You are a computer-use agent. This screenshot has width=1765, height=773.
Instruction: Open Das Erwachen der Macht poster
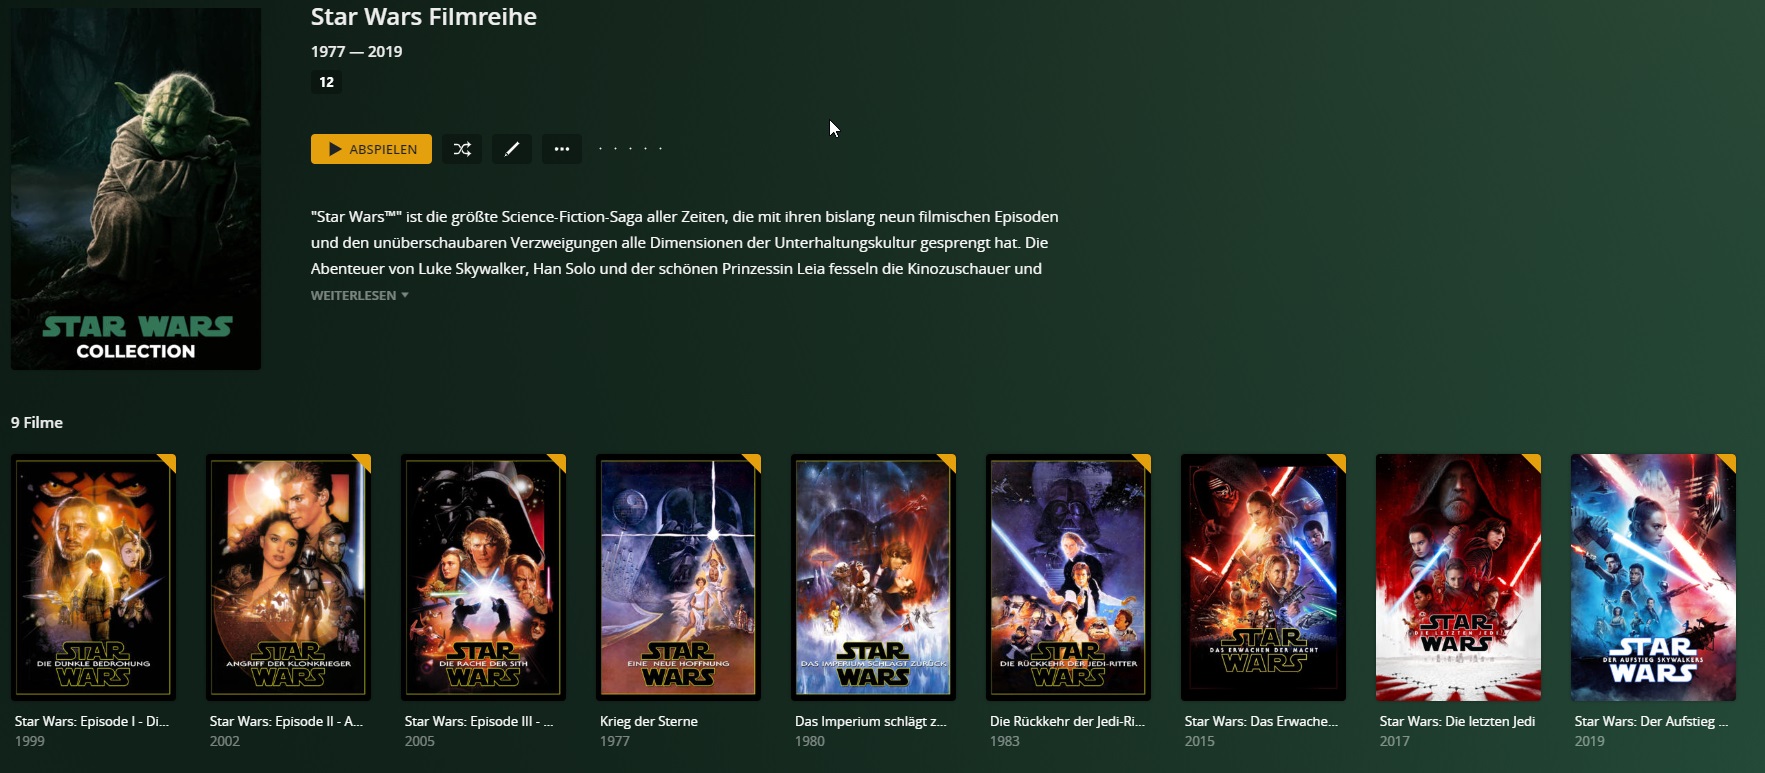click(x=1263, y=577)
